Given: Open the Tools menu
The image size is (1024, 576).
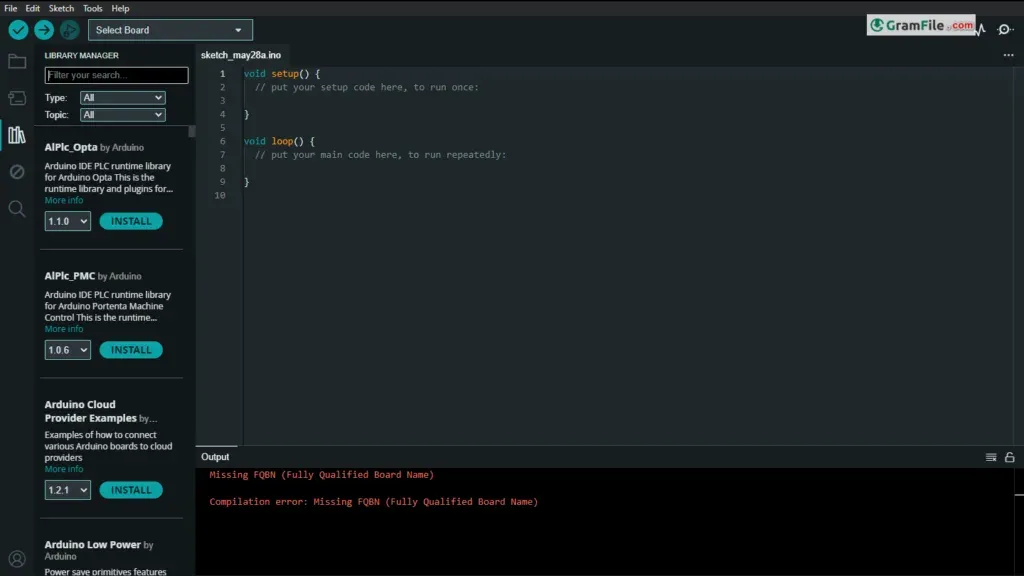Looking at the screenshot, I should point(93,8).
